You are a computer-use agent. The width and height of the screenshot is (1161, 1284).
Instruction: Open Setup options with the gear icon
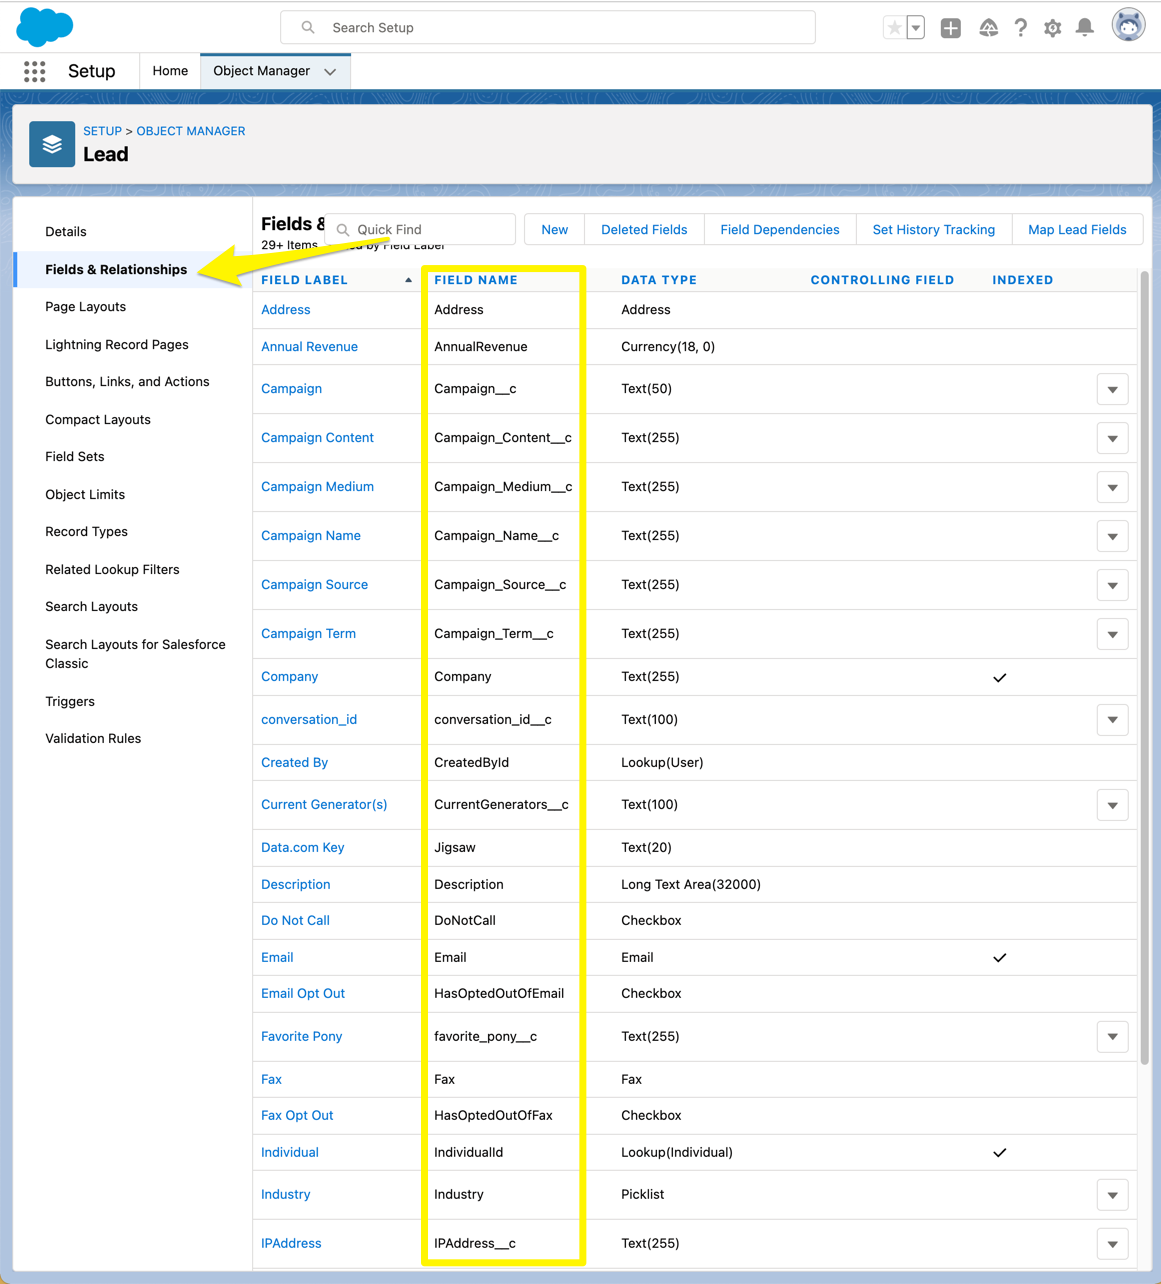click(x=1052, y=27)
